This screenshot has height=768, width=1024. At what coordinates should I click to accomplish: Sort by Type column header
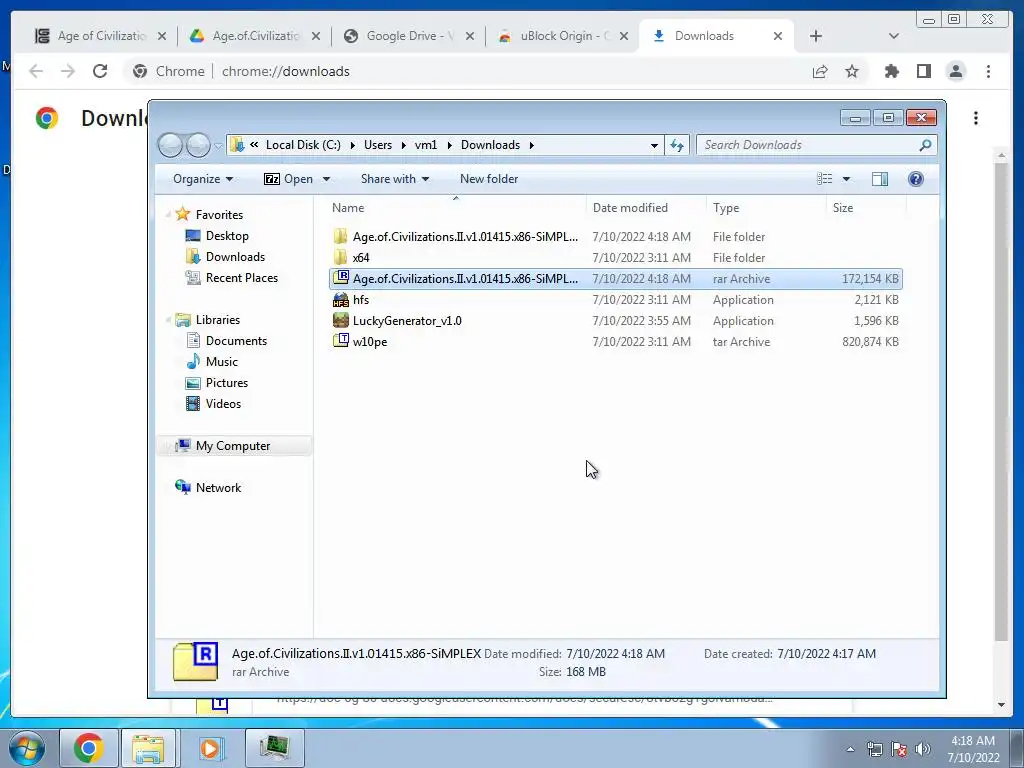[x=766, y=208]
